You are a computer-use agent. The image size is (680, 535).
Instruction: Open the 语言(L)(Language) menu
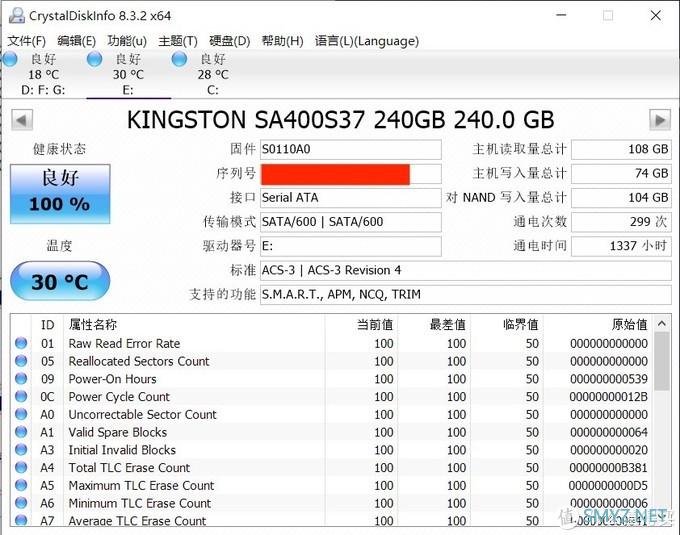(367, 41)
